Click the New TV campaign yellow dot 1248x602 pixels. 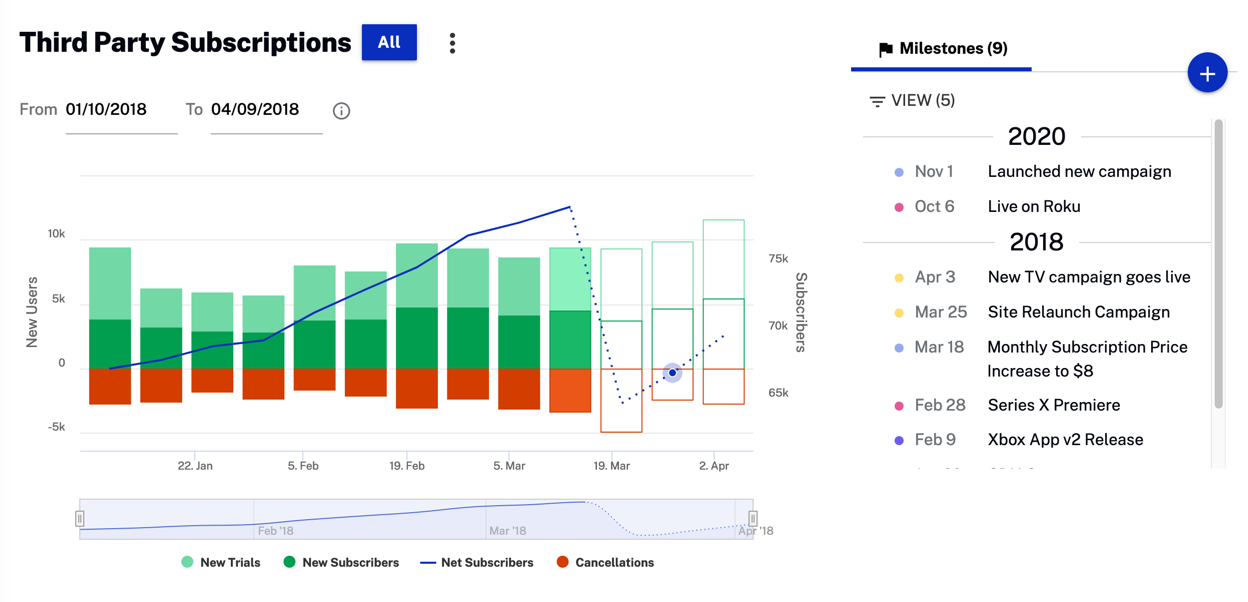point(899,278)
